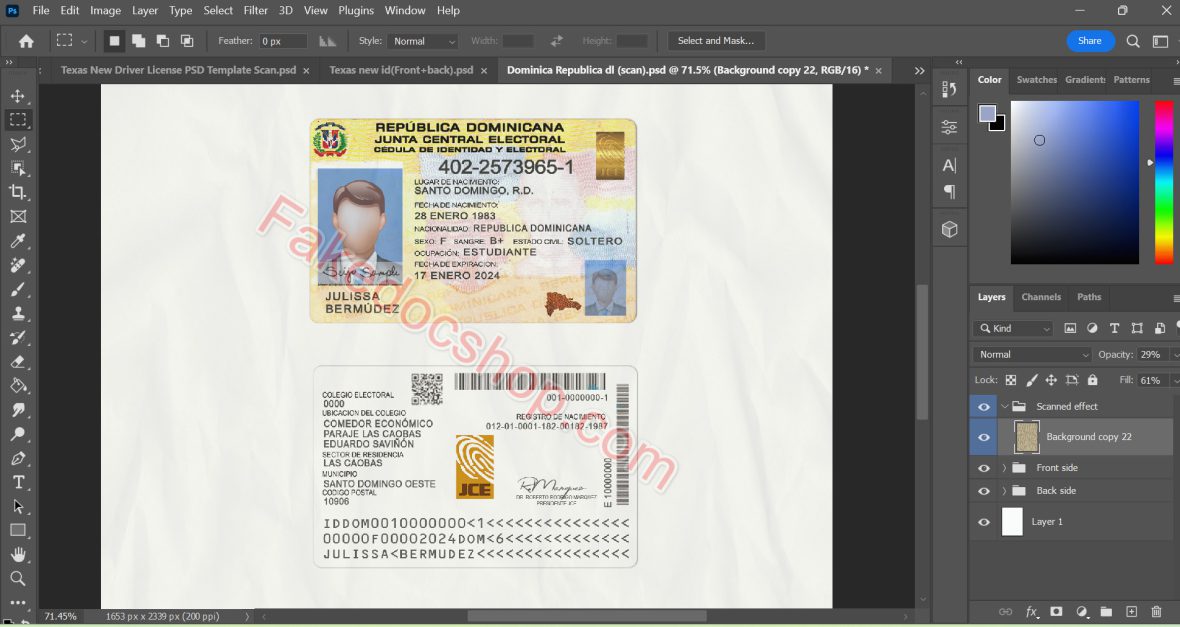The image size is (1180, 627).
Task: Click the Create new layer icon
Action: pyautogui.click(x=1131, y=612)
